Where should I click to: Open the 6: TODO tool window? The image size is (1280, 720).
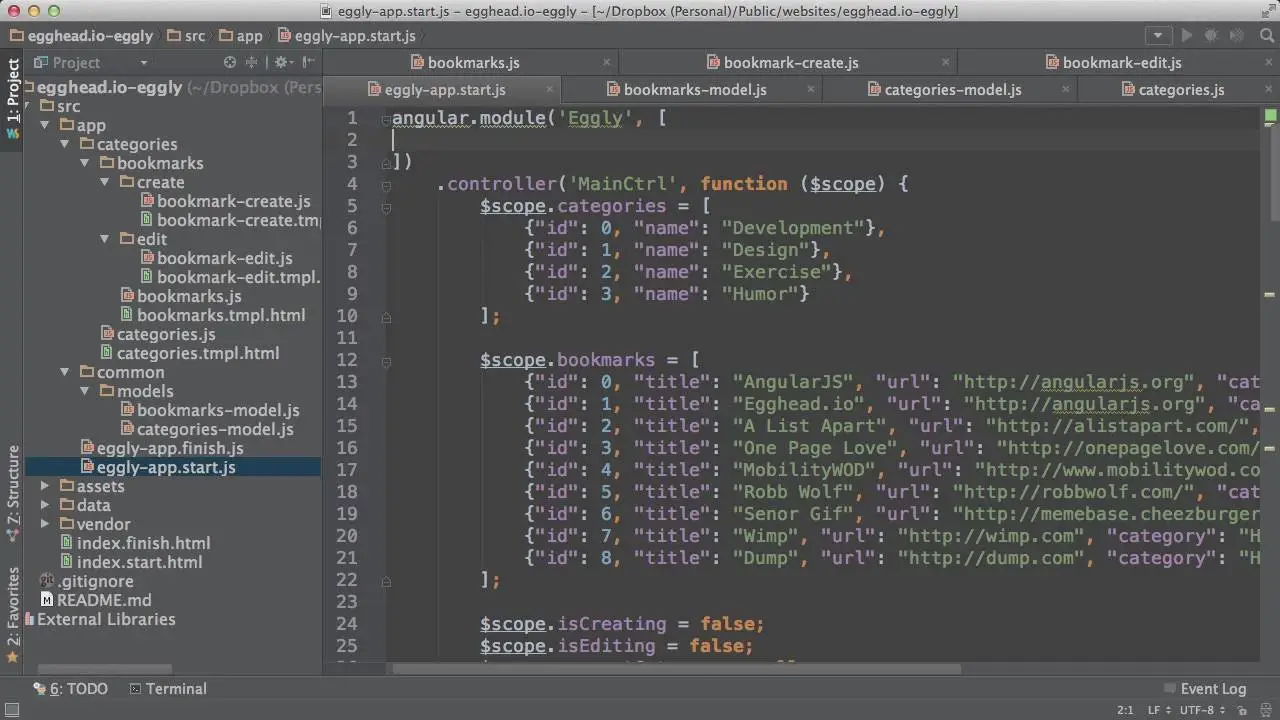[70, 688]
